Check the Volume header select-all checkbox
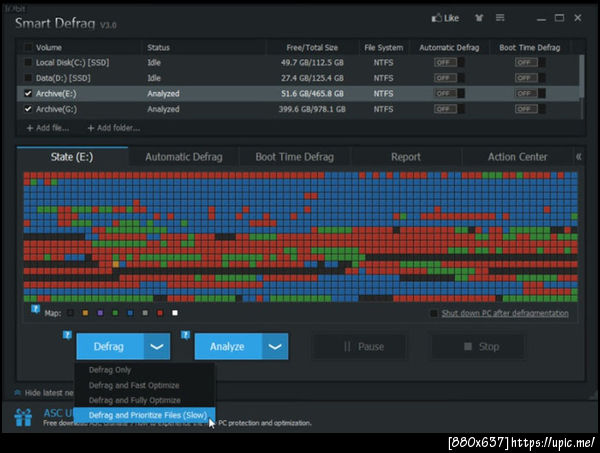The width and height of the screenshot is (600, 453). point(28,47)
